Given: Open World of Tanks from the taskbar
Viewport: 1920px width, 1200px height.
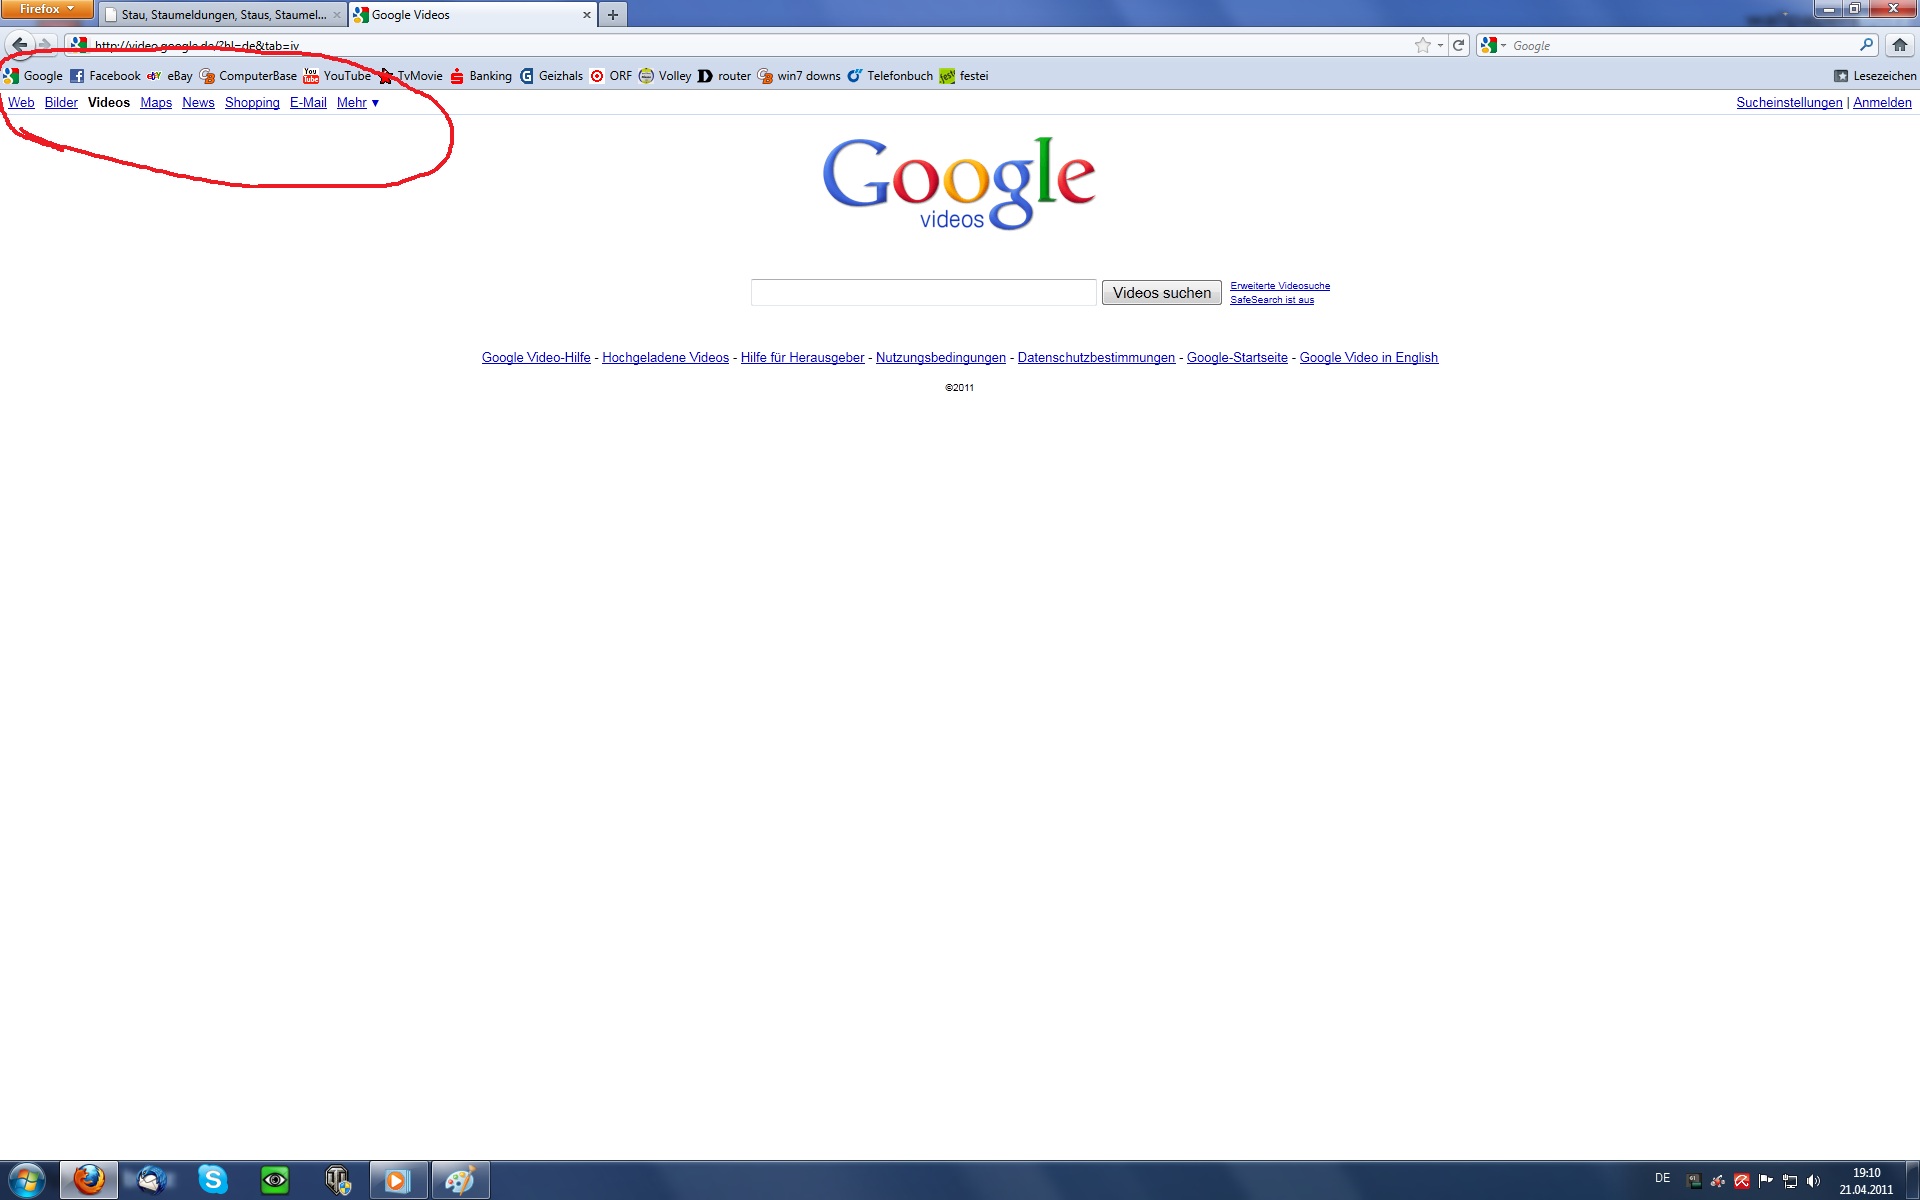Looking at the screenshot, I should 338,1180.
